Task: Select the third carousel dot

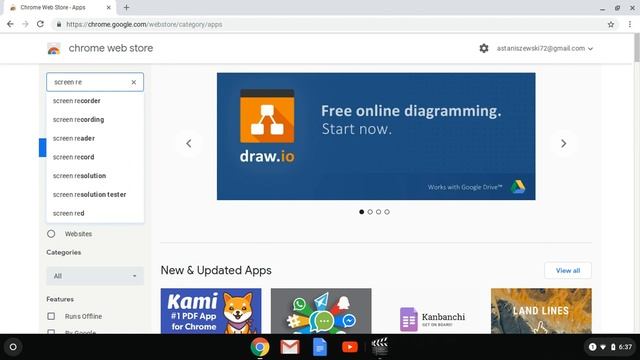Action: click(x=378, y=212)
